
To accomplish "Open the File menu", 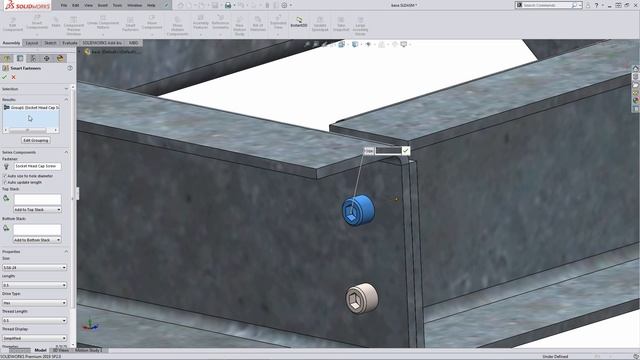I will pyautogui.click(x=64, y=5).
